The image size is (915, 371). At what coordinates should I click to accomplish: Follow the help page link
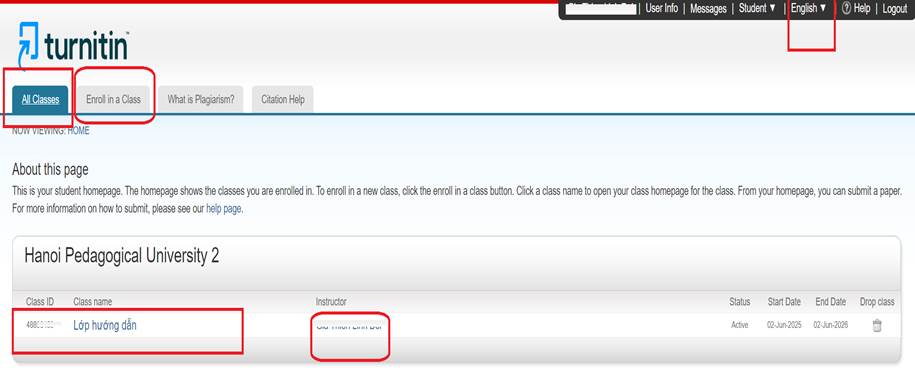tap(223, 208)
